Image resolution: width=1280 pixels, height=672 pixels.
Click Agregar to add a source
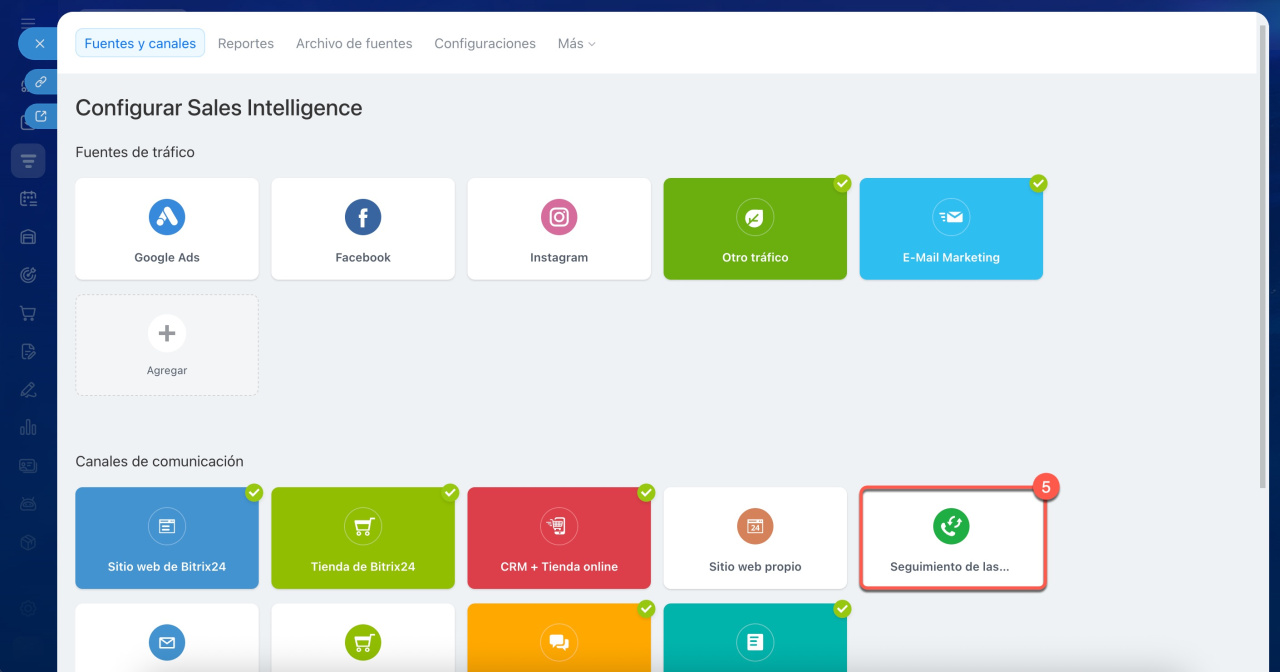(x=167, y=345)
